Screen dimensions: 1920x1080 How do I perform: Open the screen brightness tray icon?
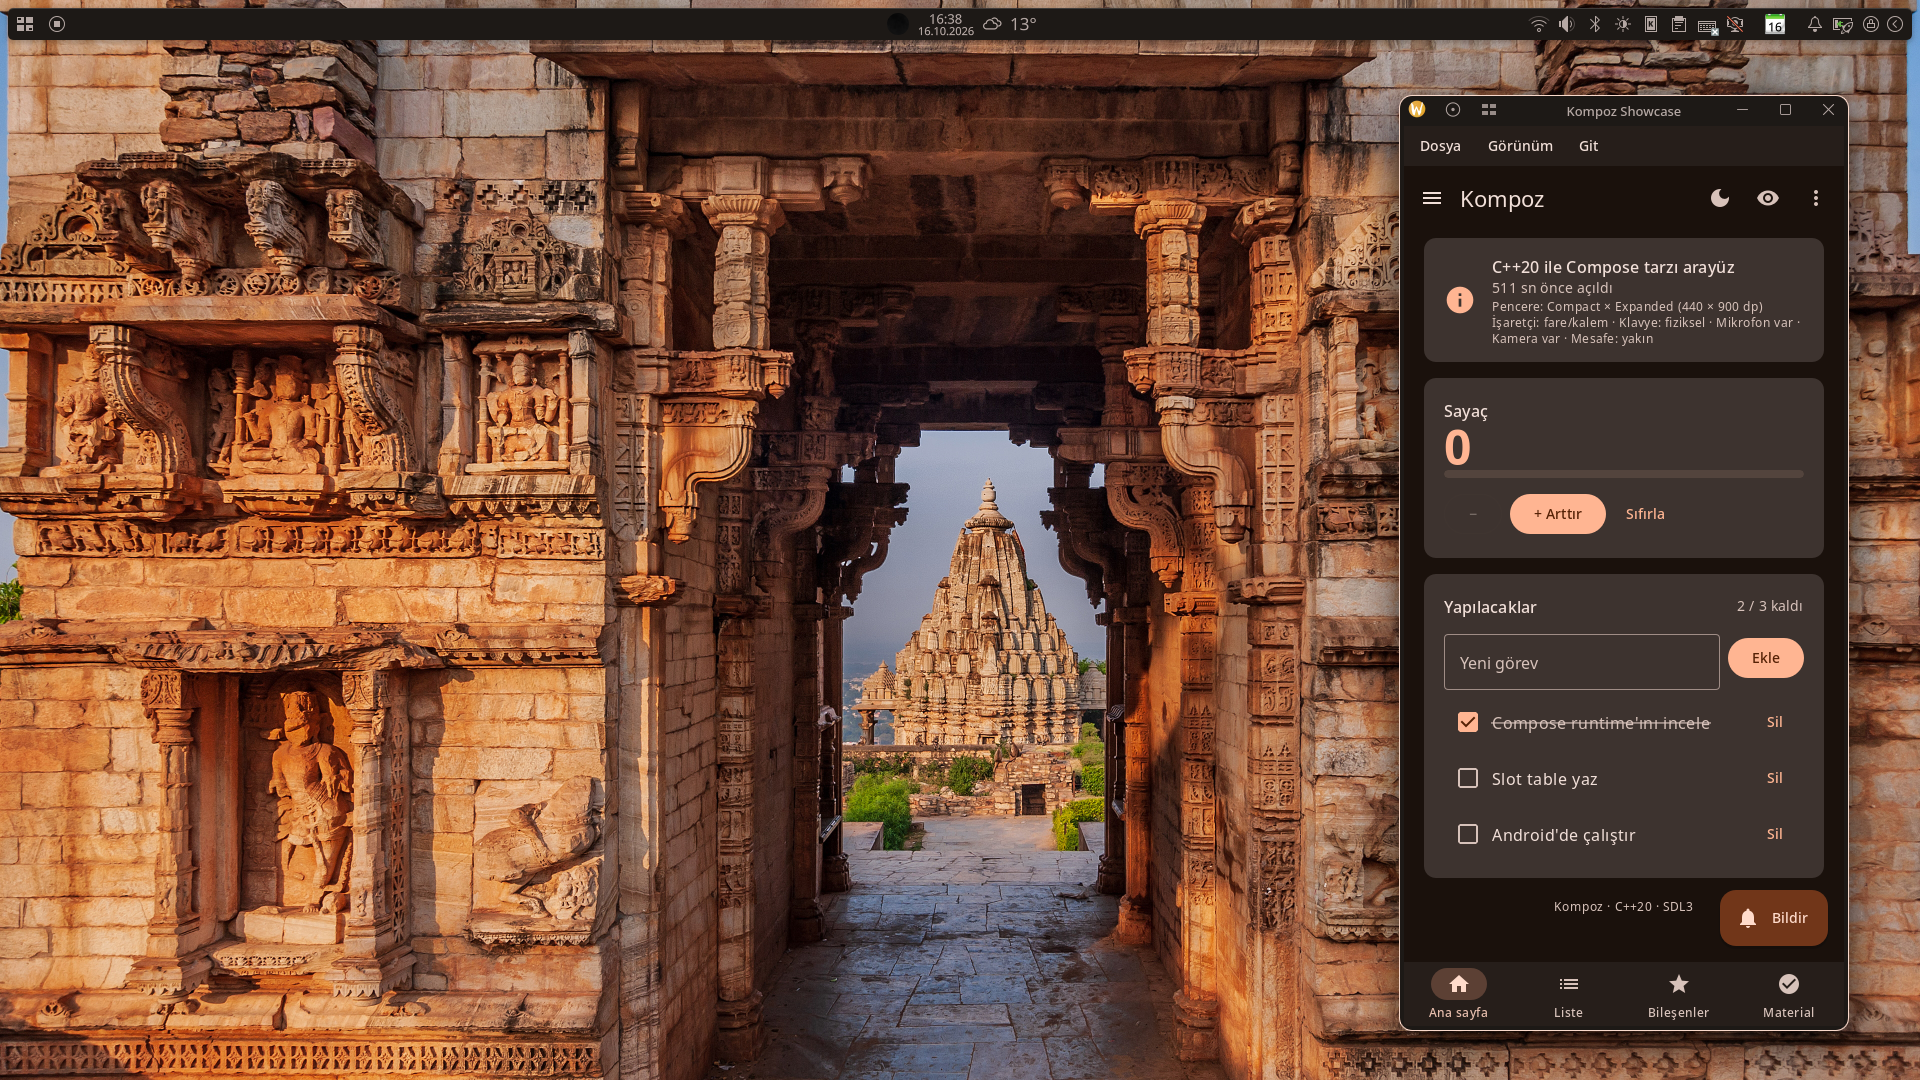click(1623, 24)
